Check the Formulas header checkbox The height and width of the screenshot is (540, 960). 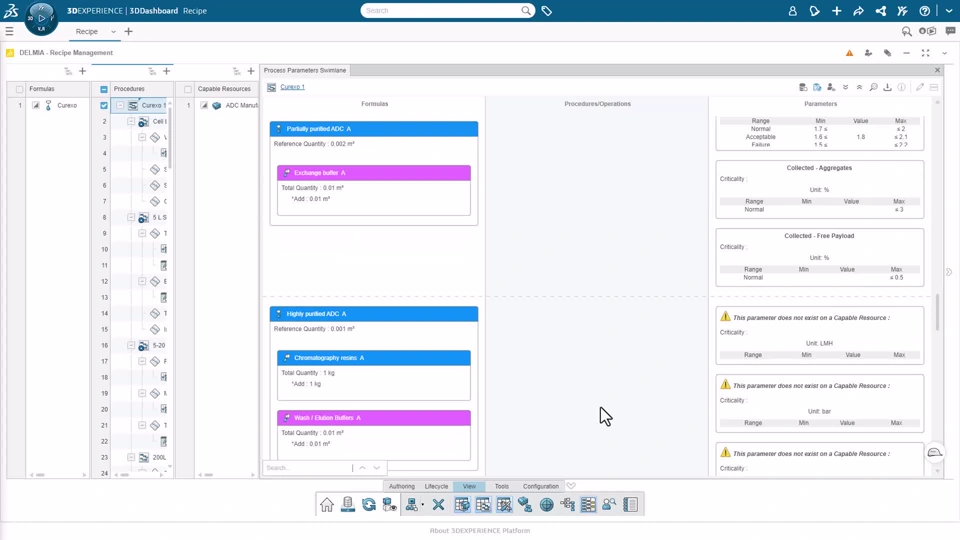pos(20,89)
